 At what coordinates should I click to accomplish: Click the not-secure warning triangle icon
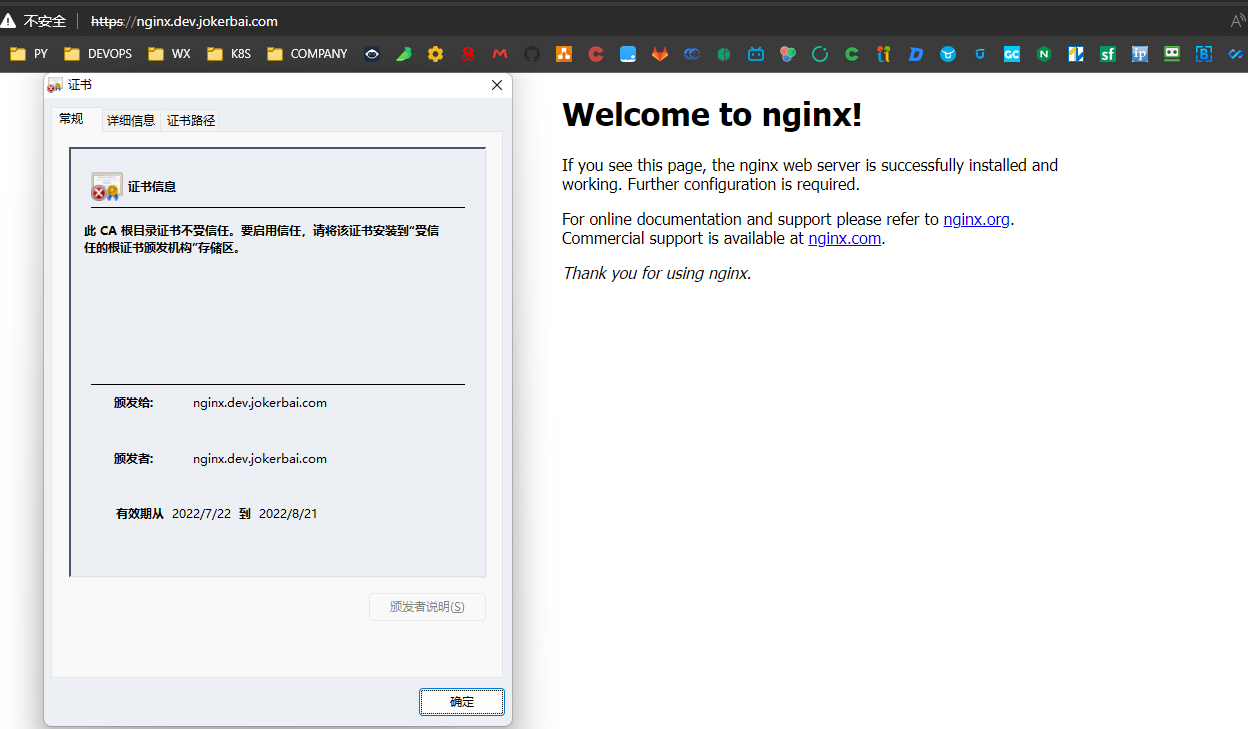9,20
